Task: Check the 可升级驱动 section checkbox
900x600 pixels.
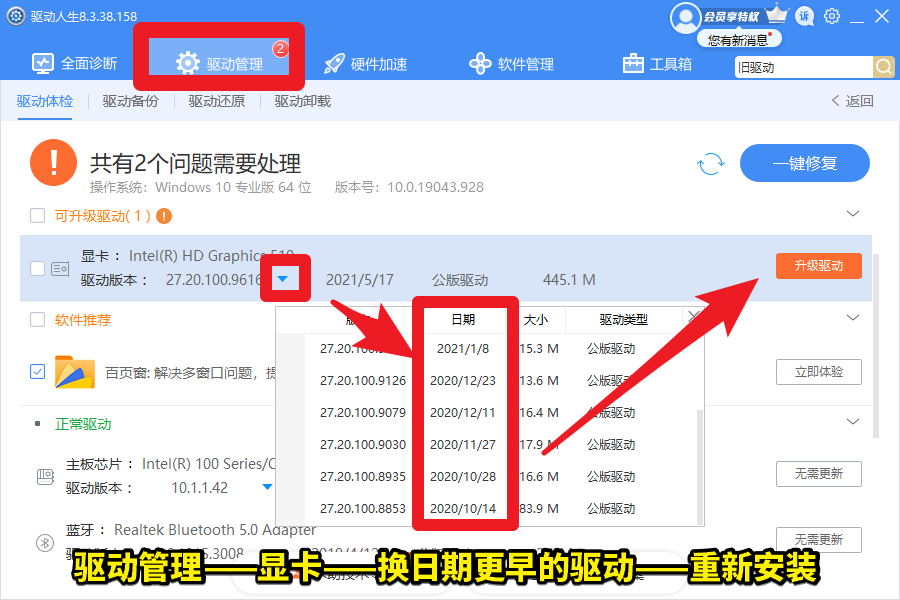Action: [37, 216]
